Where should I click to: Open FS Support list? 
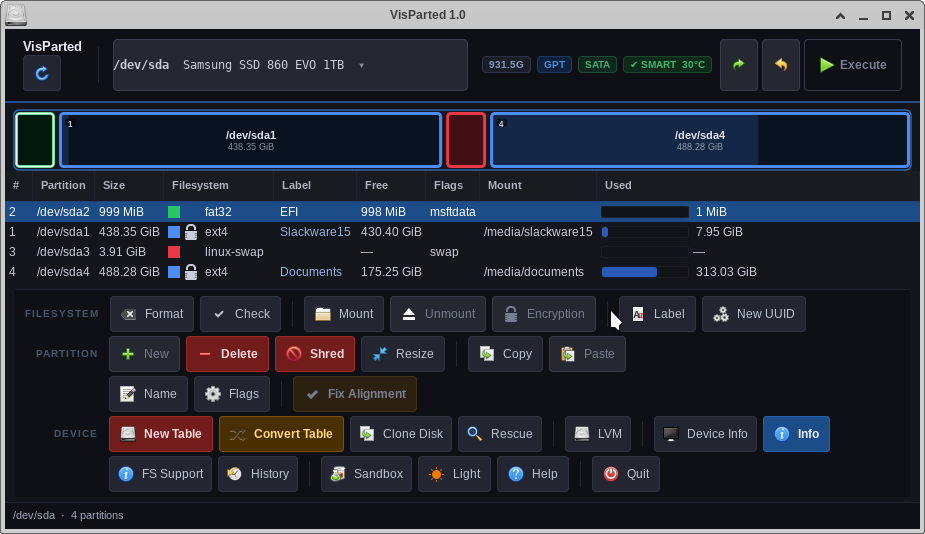coord(160,474)
